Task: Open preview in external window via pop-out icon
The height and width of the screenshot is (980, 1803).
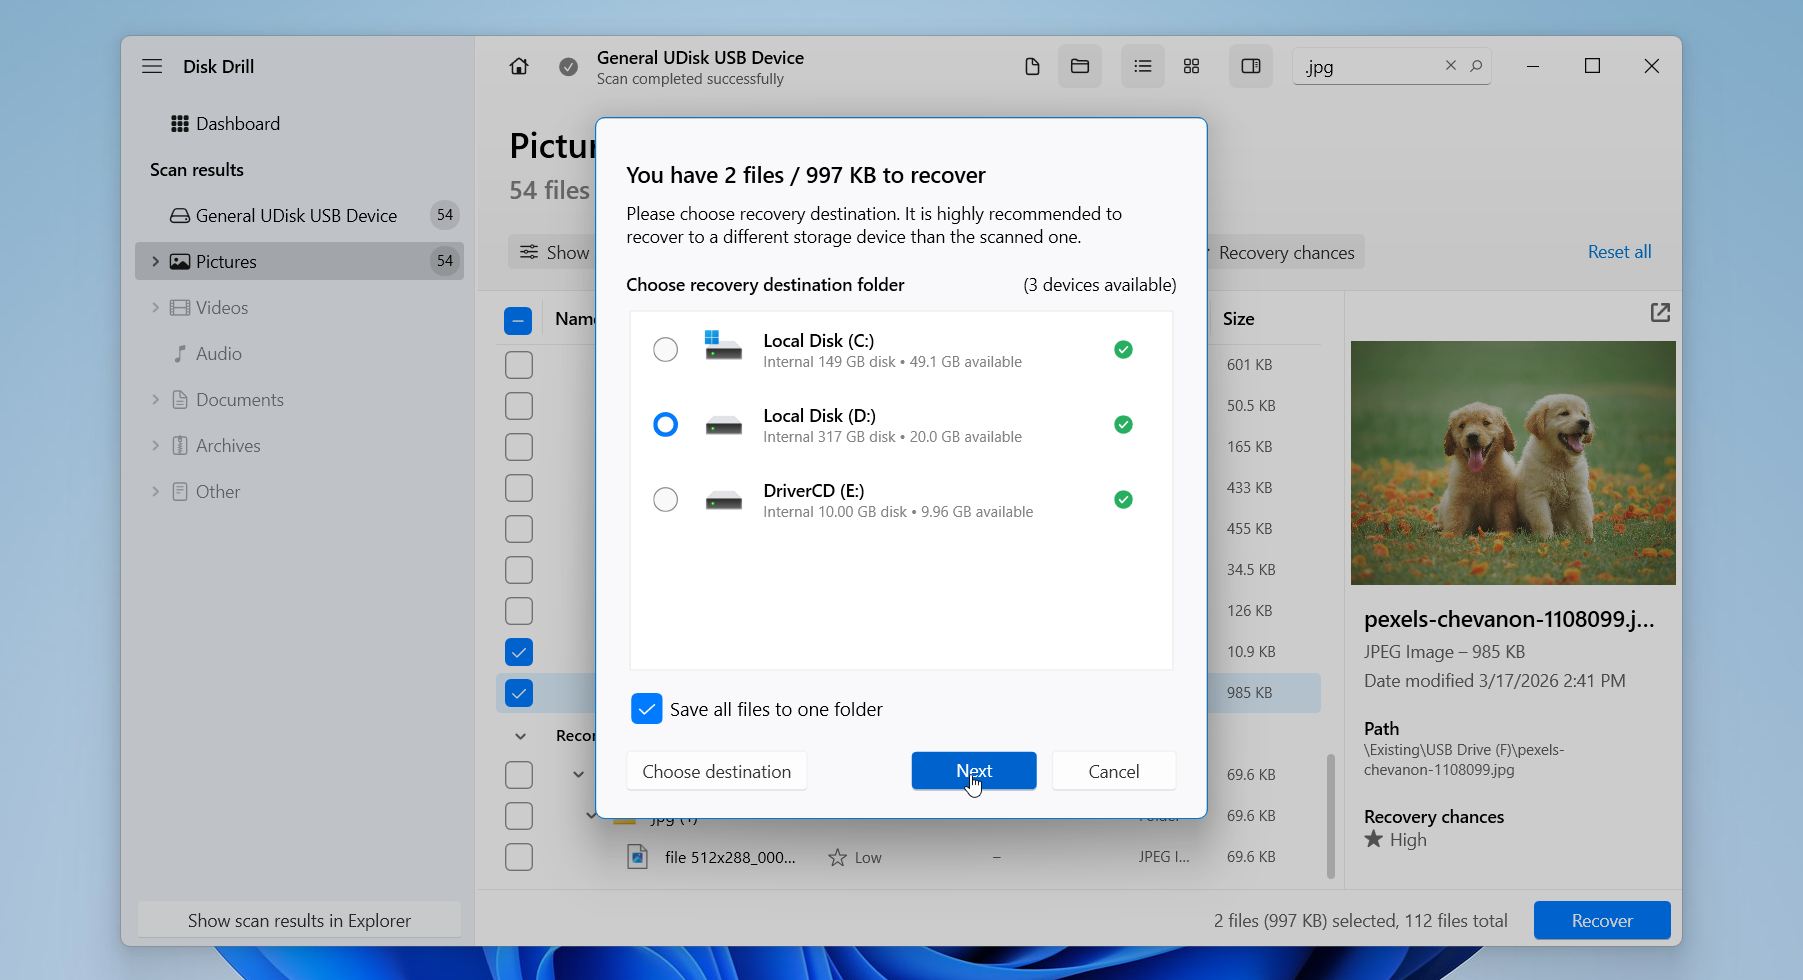Action: (x=1660, y=313)
